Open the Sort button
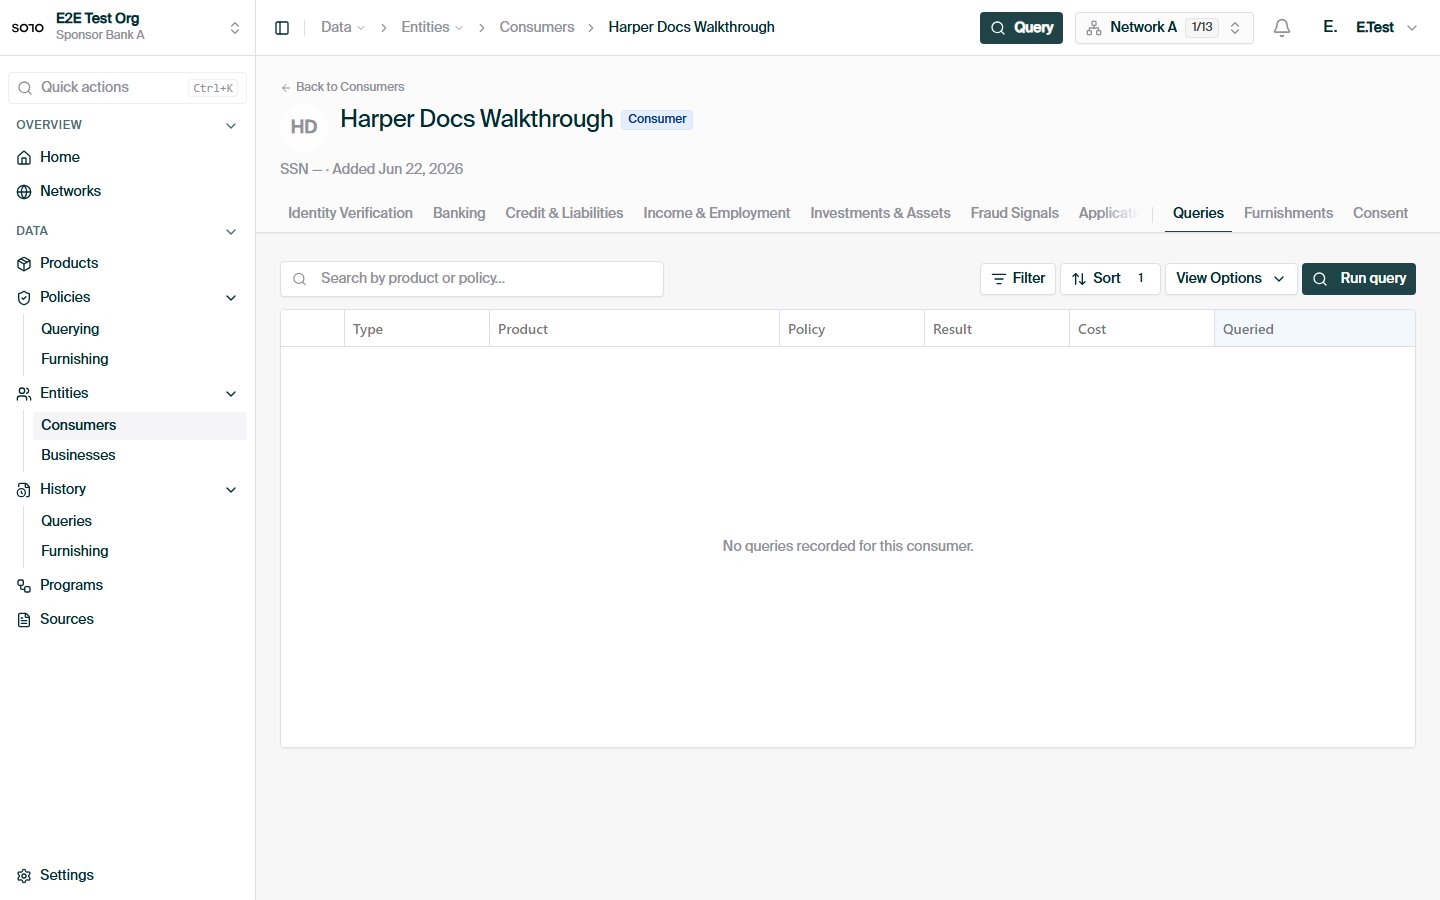1440x900 pixels. click(1110, 279)
